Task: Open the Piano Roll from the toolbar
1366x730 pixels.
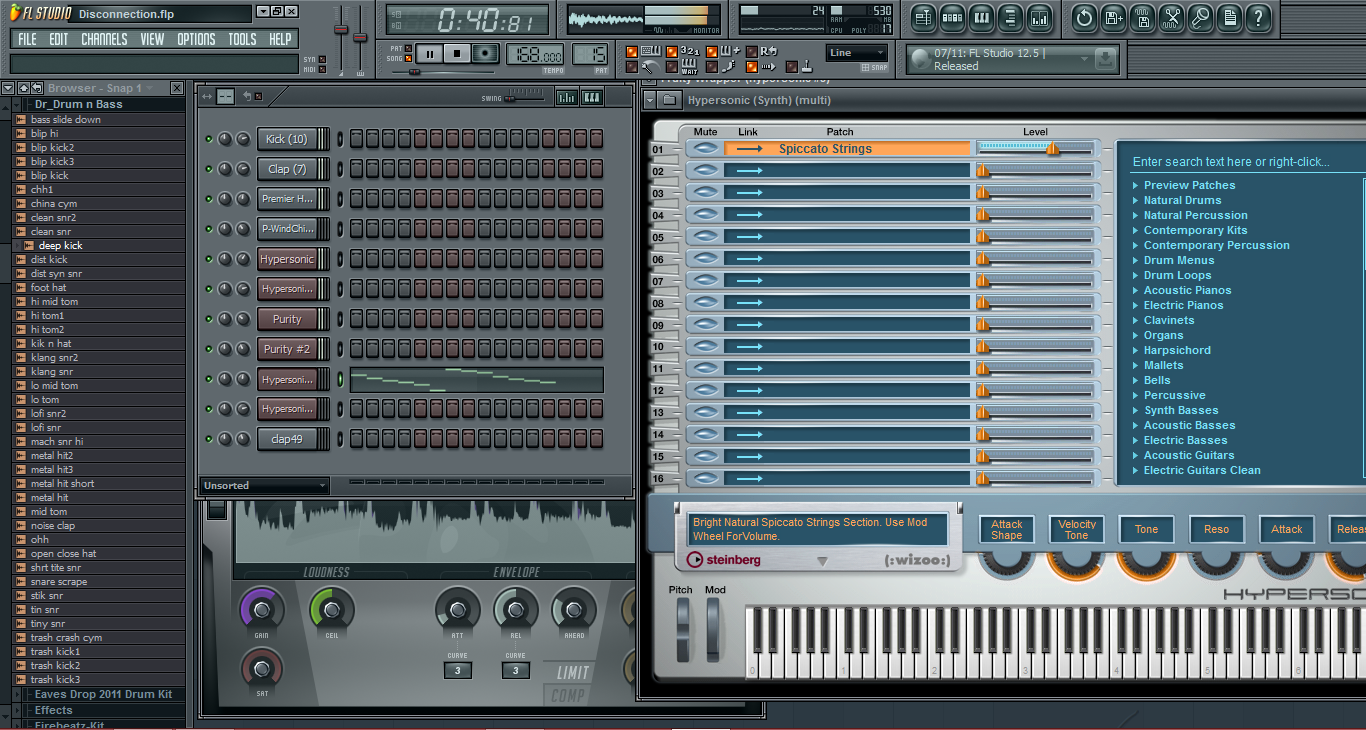Action: tap(981, 17)
